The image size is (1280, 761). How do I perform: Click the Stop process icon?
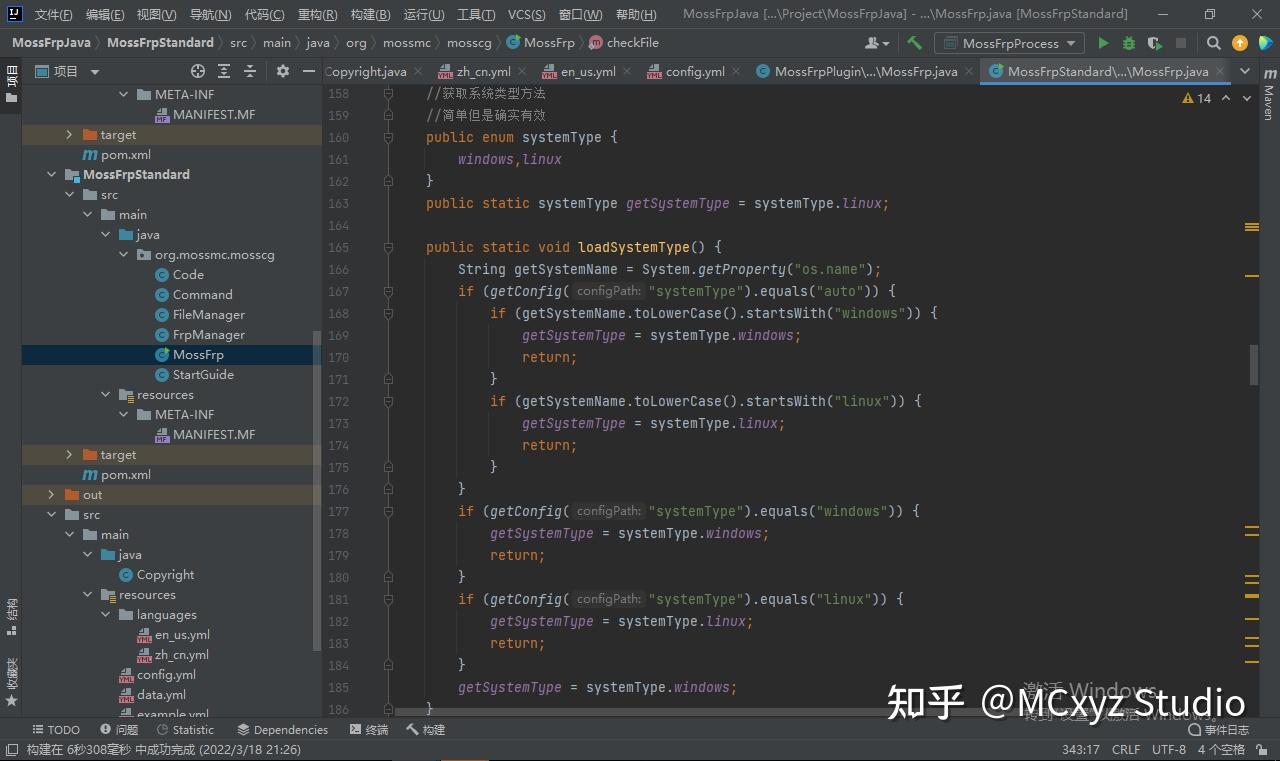(1181, 43)
